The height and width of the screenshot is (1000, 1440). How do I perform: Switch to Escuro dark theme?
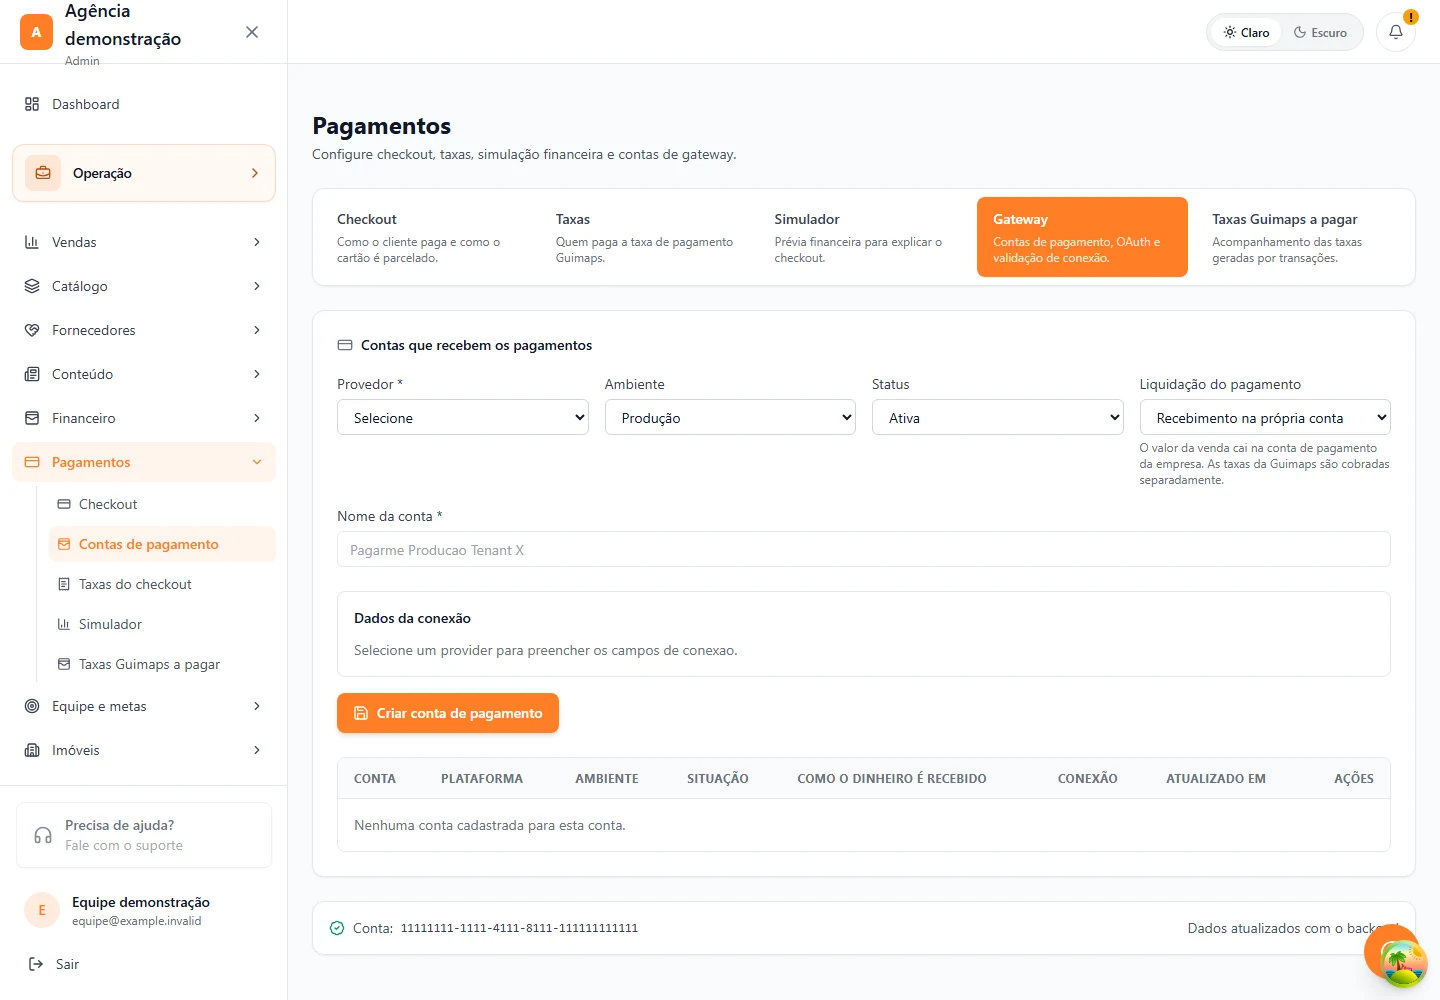1320,32
